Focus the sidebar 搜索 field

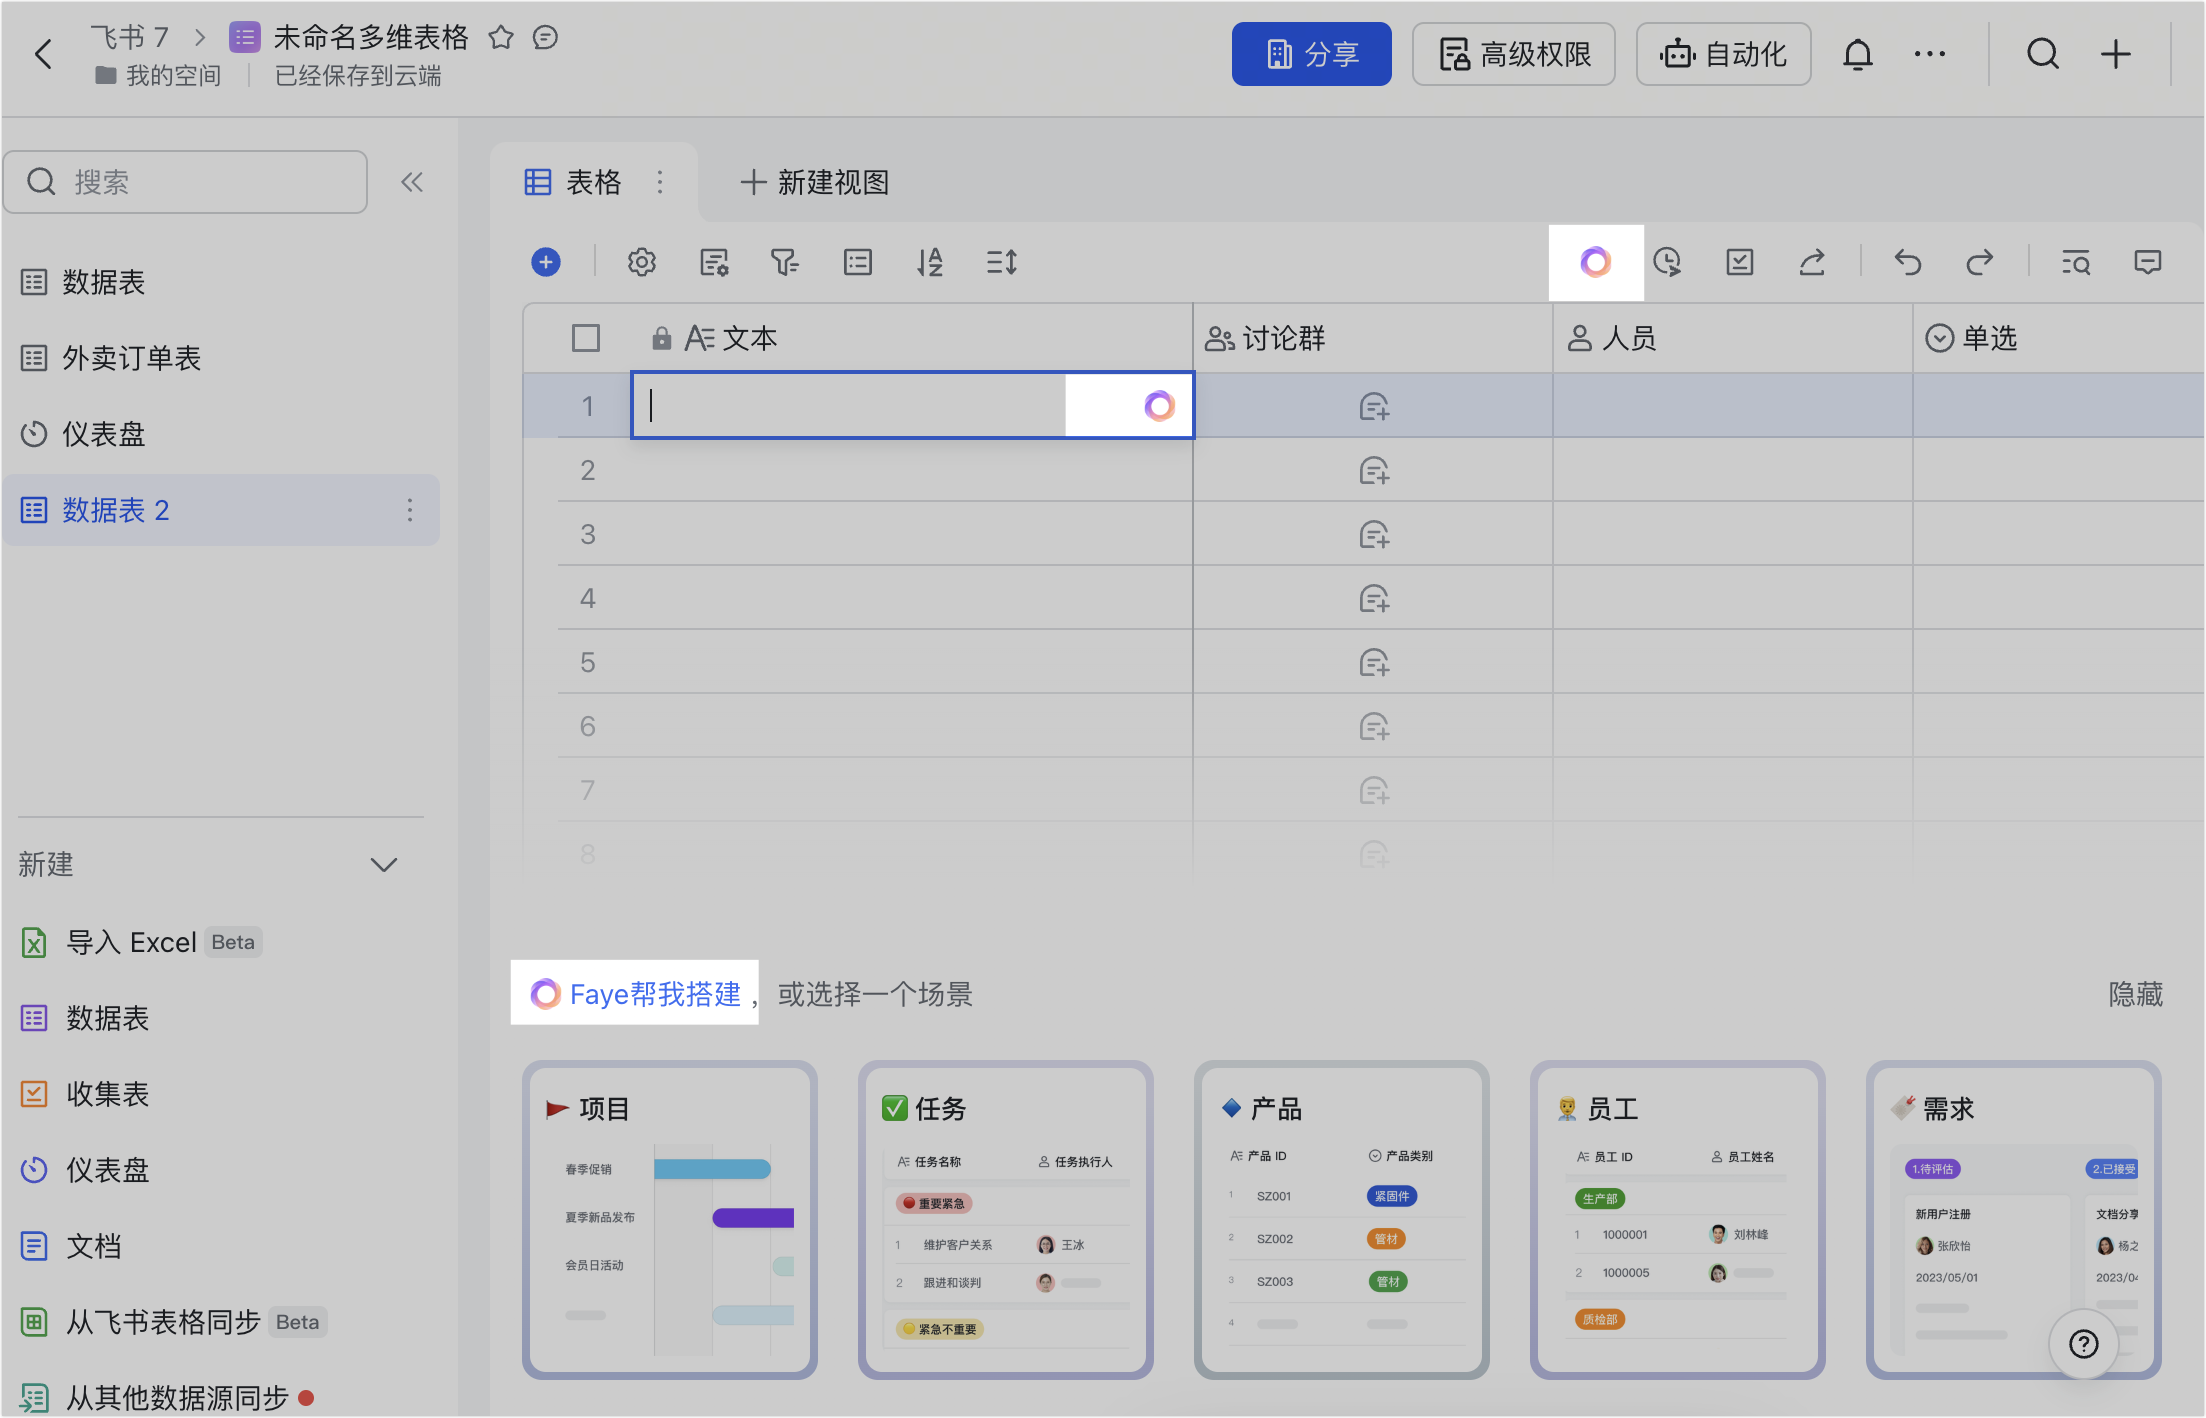pos(186,182)
